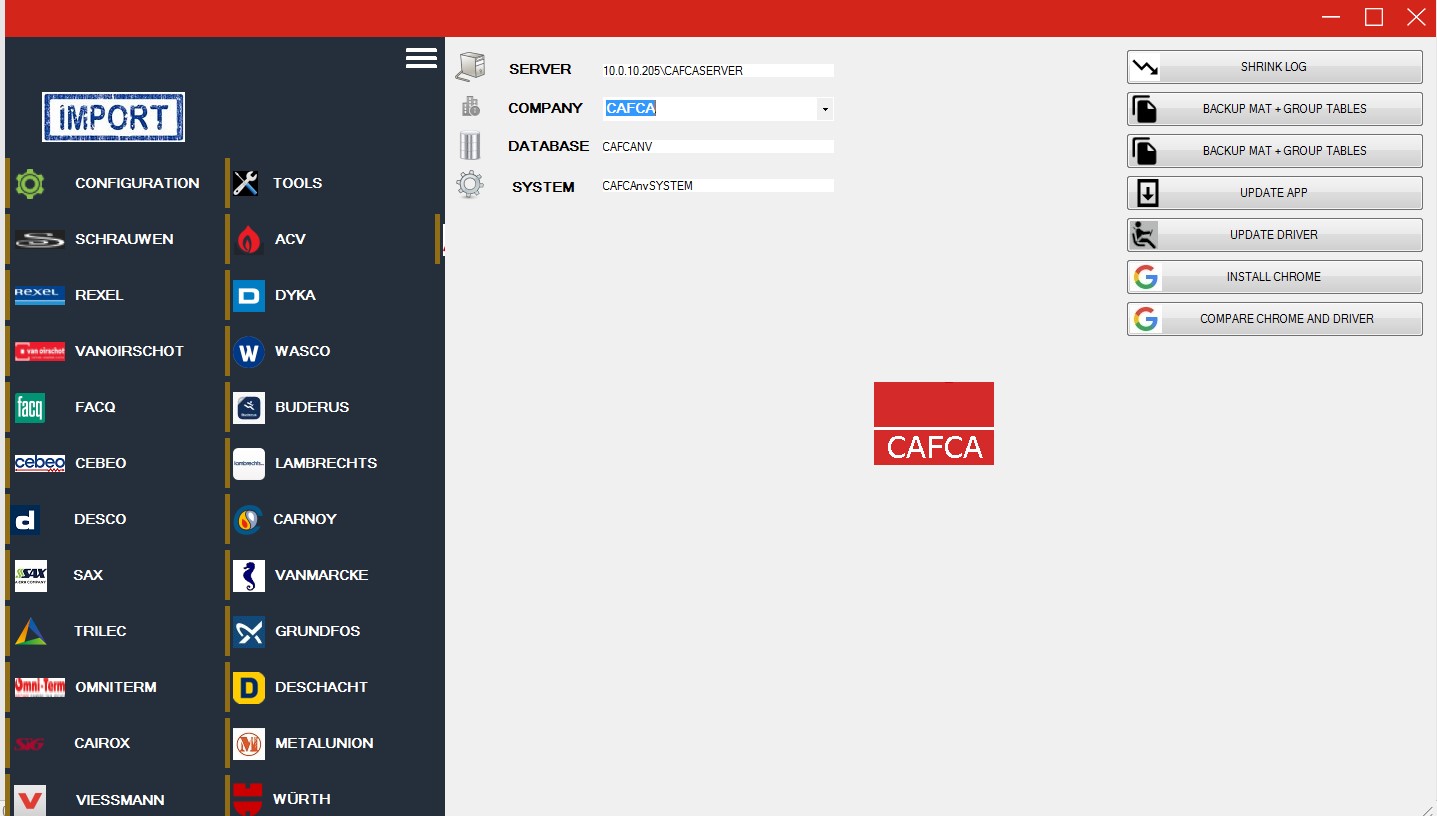
Task: Select the Vanmarcke seahorse icon
Action: coord(249,575)
